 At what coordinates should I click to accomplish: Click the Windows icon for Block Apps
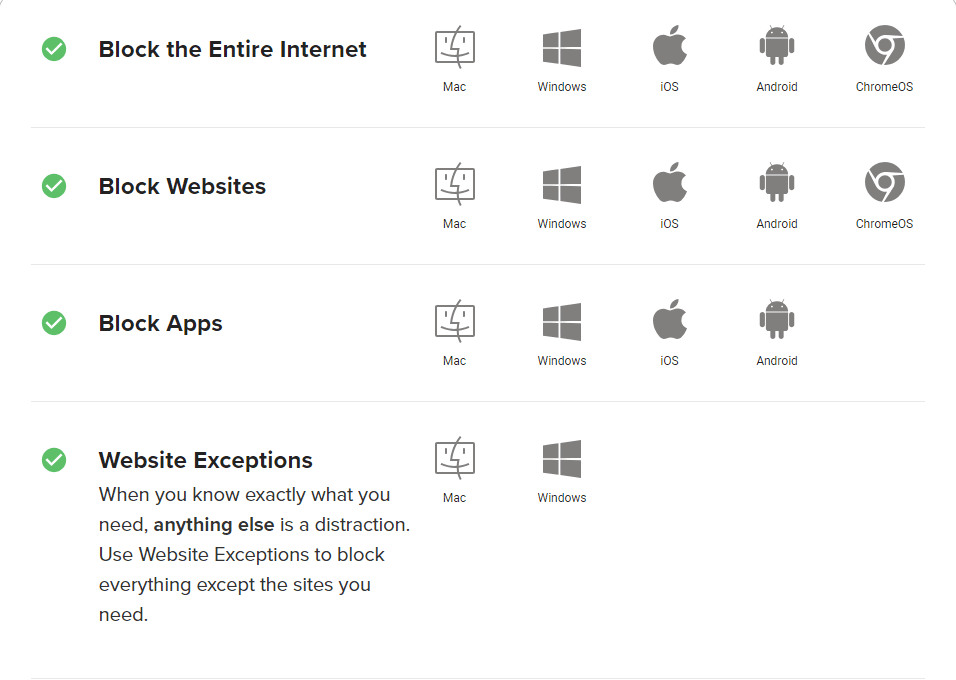562,322
